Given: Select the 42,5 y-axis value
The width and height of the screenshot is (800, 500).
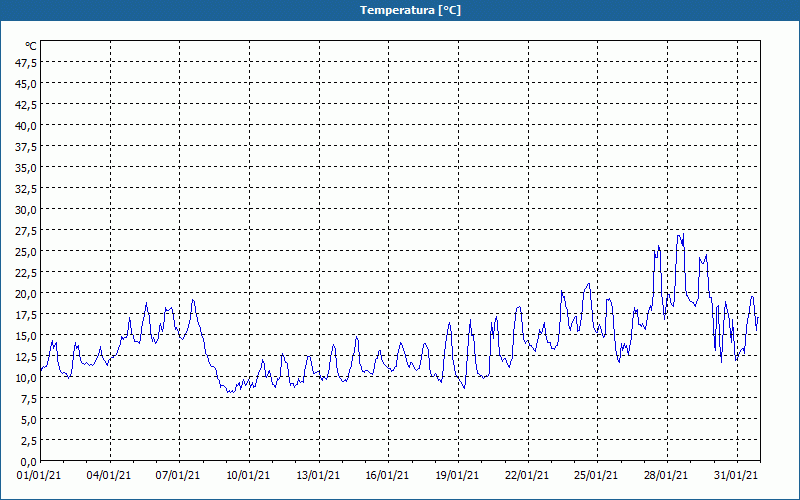Looking at the screenshot, I should (x=27, y=105).
